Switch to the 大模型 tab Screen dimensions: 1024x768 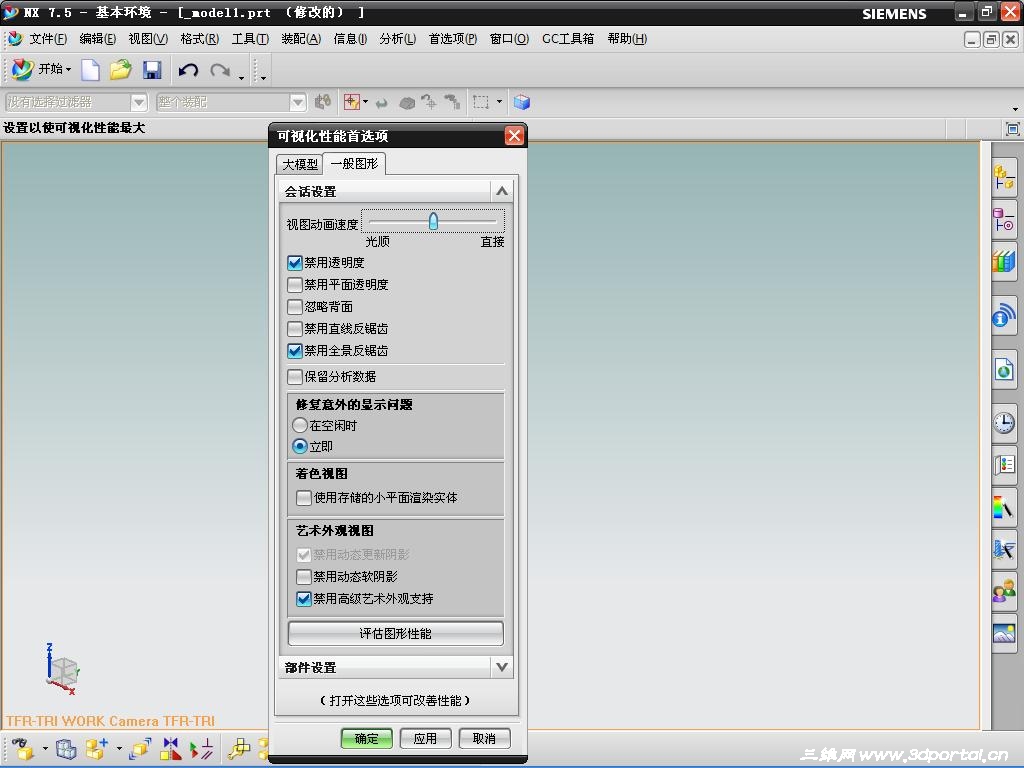click(x=300, y=164)
